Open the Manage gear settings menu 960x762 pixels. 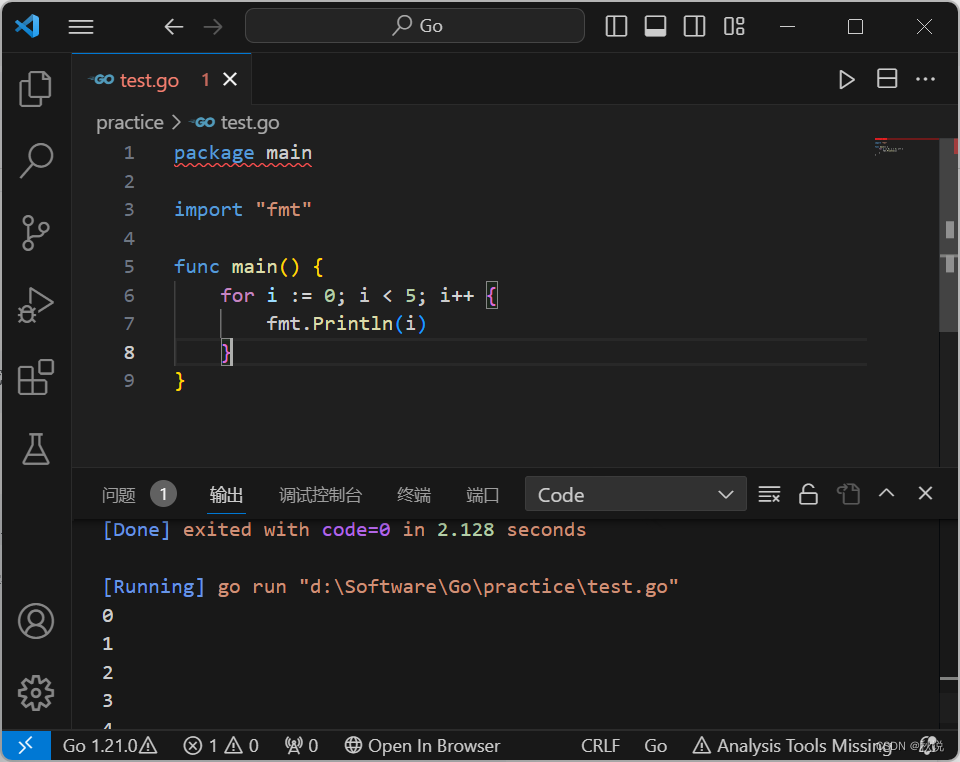(x=36, y=693)
